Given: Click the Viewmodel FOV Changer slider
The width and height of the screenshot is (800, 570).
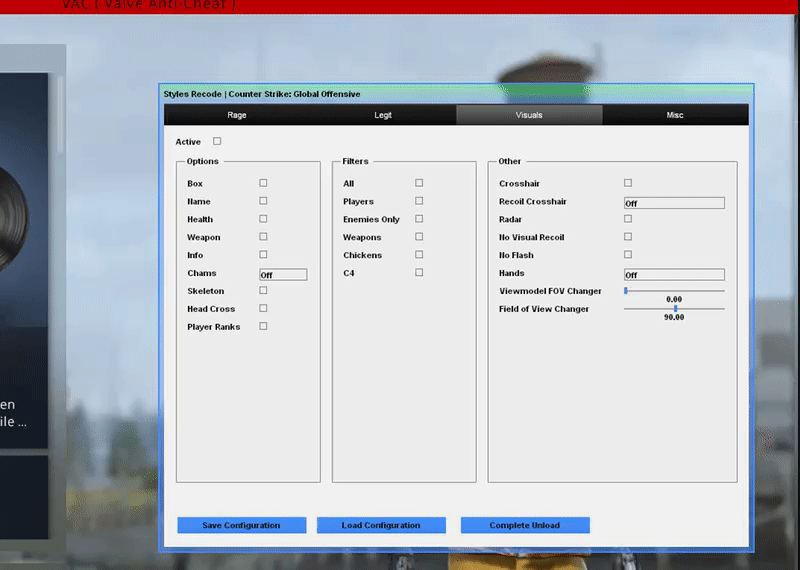Looking at the screenshot, I should pyautogui.click(x=674, y=290).
